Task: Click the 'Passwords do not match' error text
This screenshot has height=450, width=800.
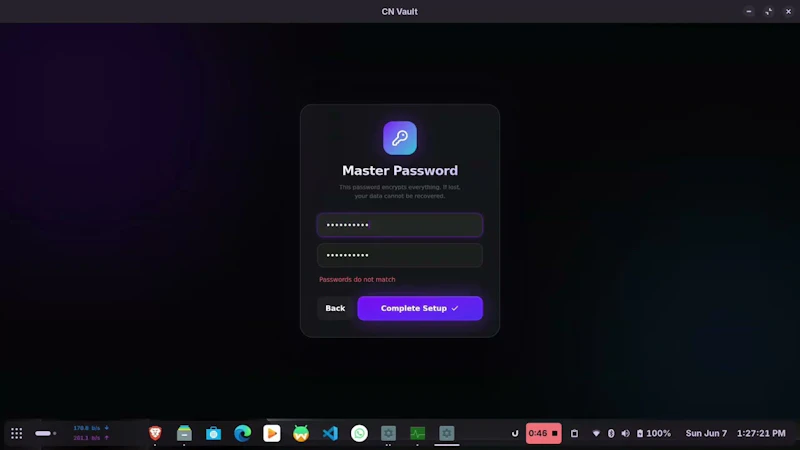Action: 357,279
